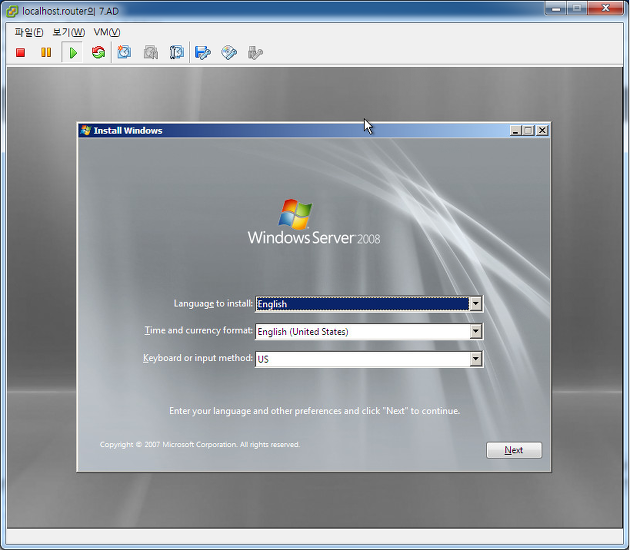Take a snapshot using the clock snapshot icon
The image size is (630, 550).
pos(124,52)
